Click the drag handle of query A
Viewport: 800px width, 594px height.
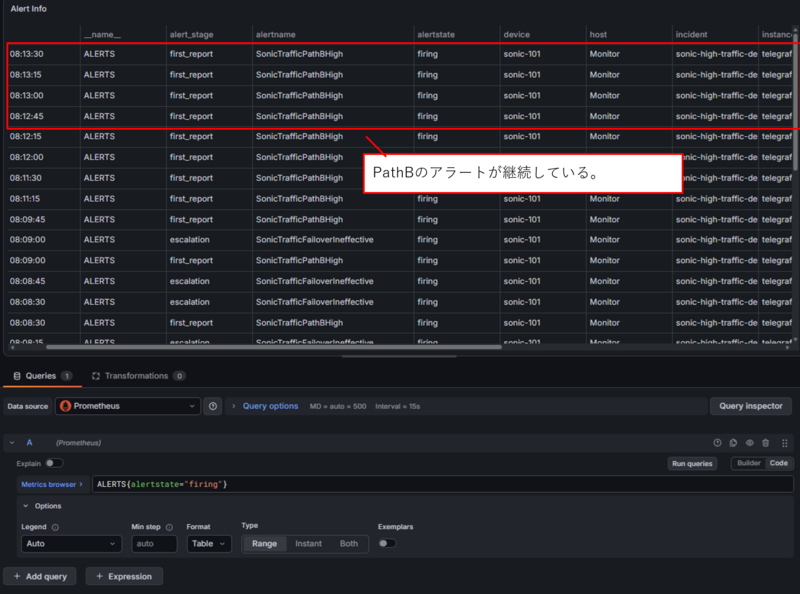click(785, 443)
